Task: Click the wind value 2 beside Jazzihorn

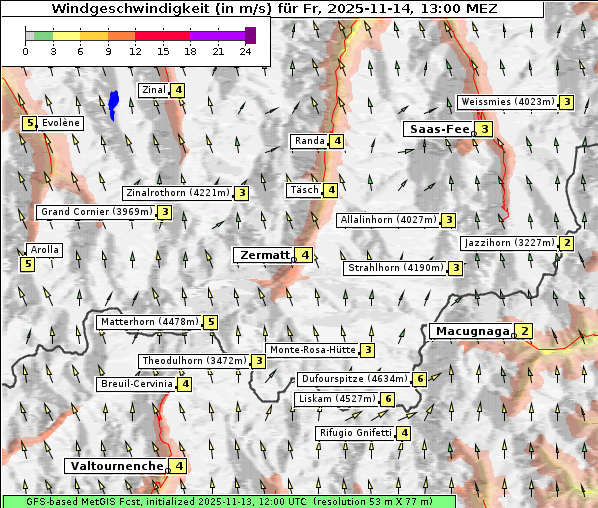Action: pyautogui.click(x=567, y=243)
